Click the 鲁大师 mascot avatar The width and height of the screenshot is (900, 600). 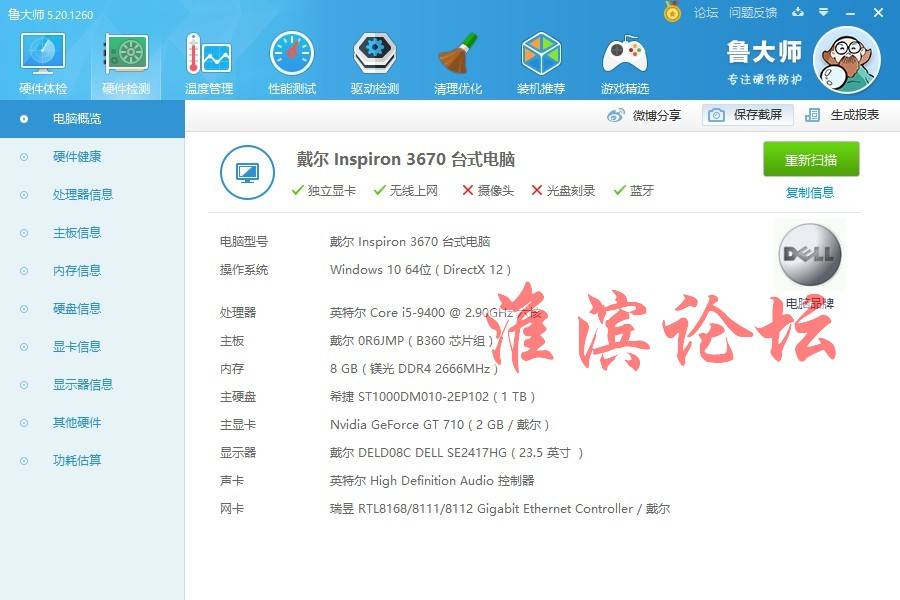point(847,60)
